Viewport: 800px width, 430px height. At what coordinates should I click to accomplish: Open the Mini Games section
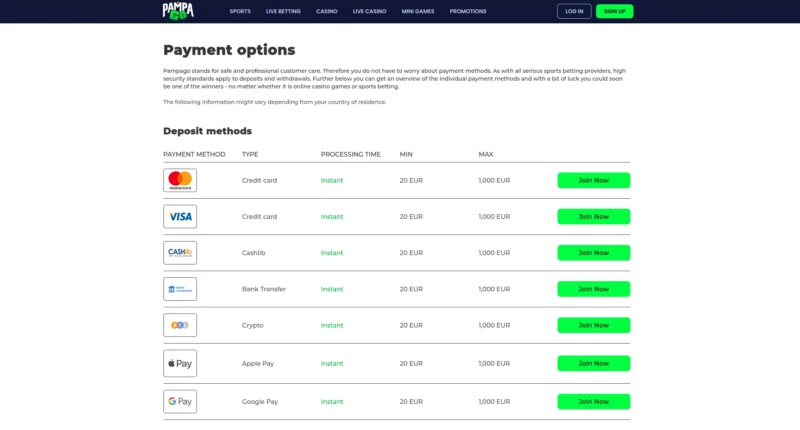coord(418,11)
